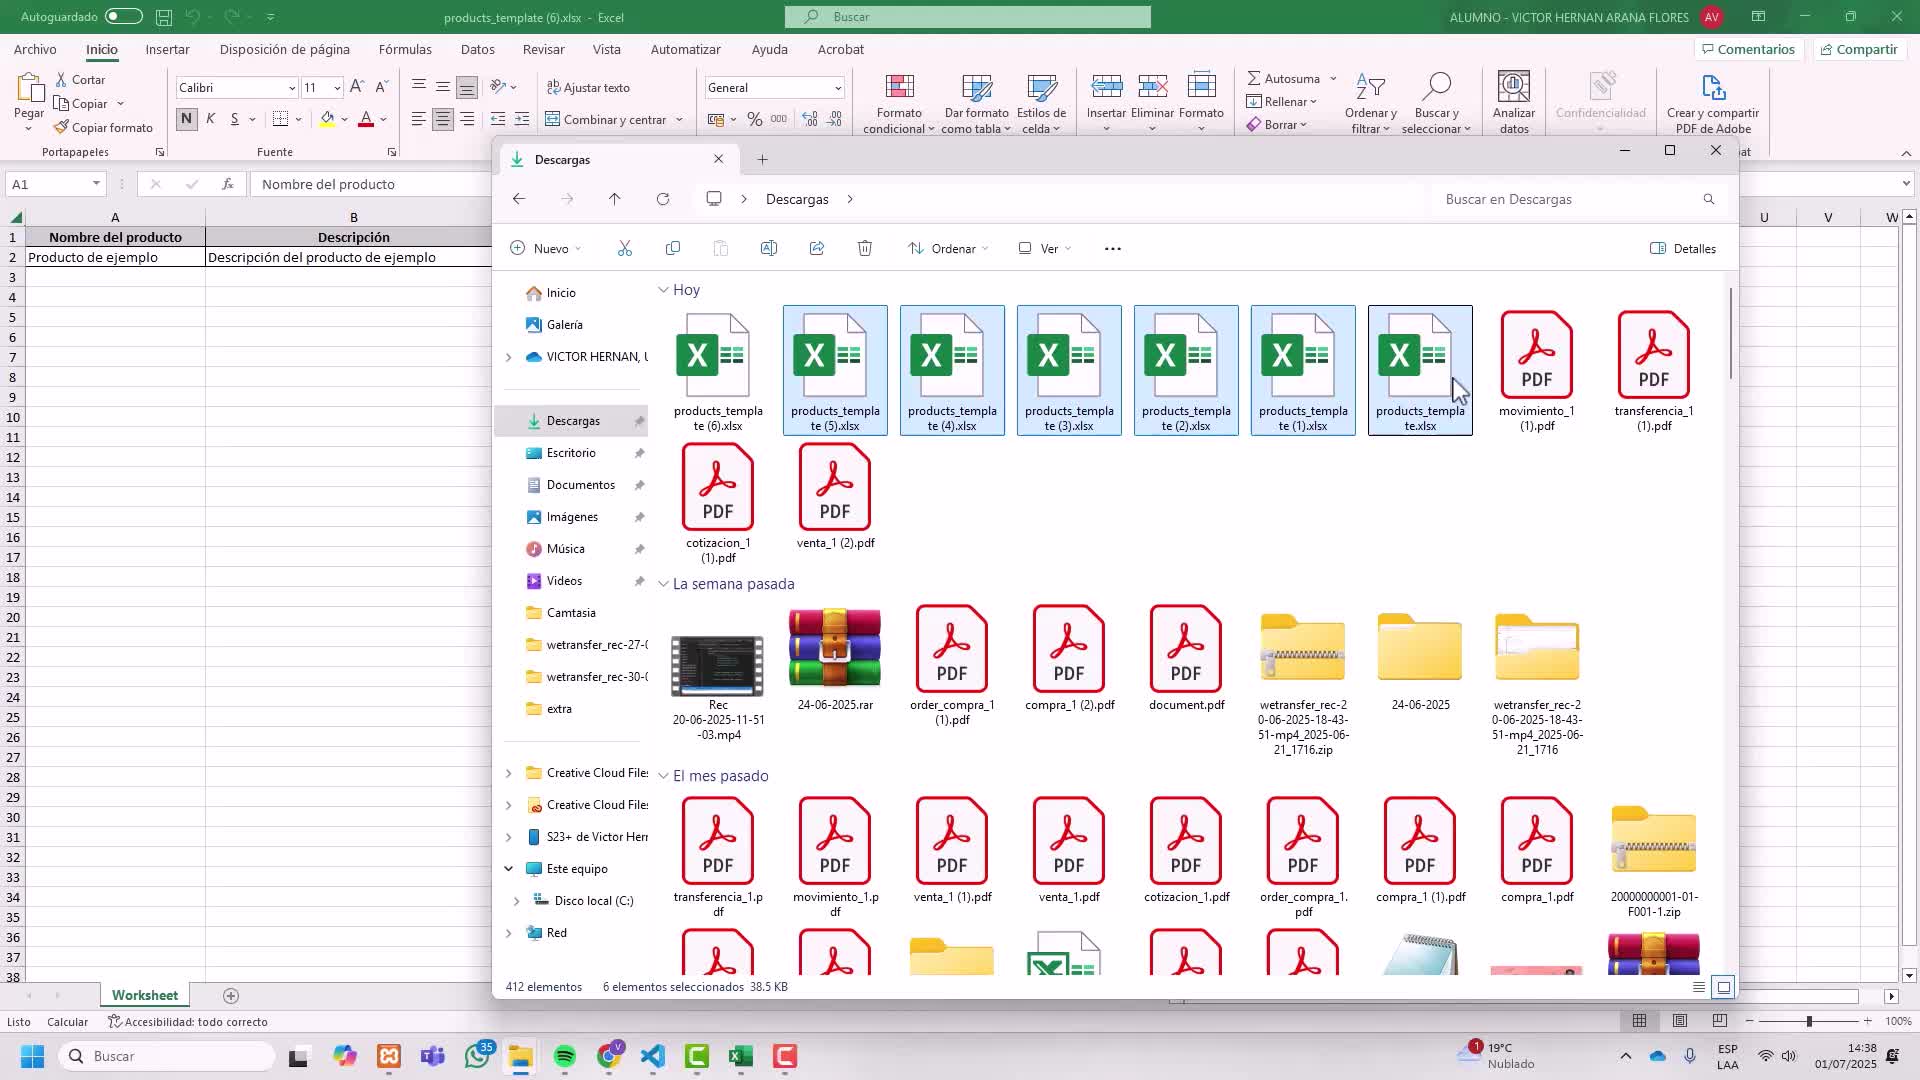1920x1080 pixels.
Task: Switch to Normal view in Excel status bar
Action: coord(1640,1021)
